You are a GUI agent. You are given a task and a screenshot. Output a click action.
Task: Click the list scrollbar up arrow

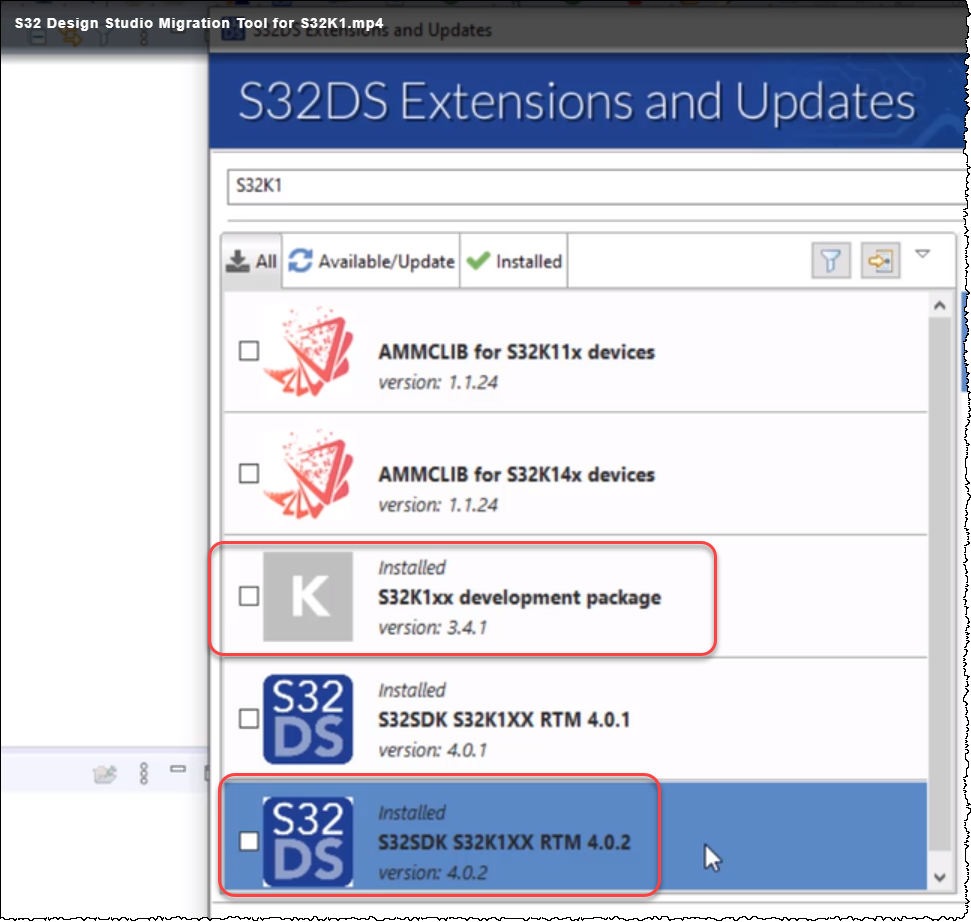[x=939, y=305]
